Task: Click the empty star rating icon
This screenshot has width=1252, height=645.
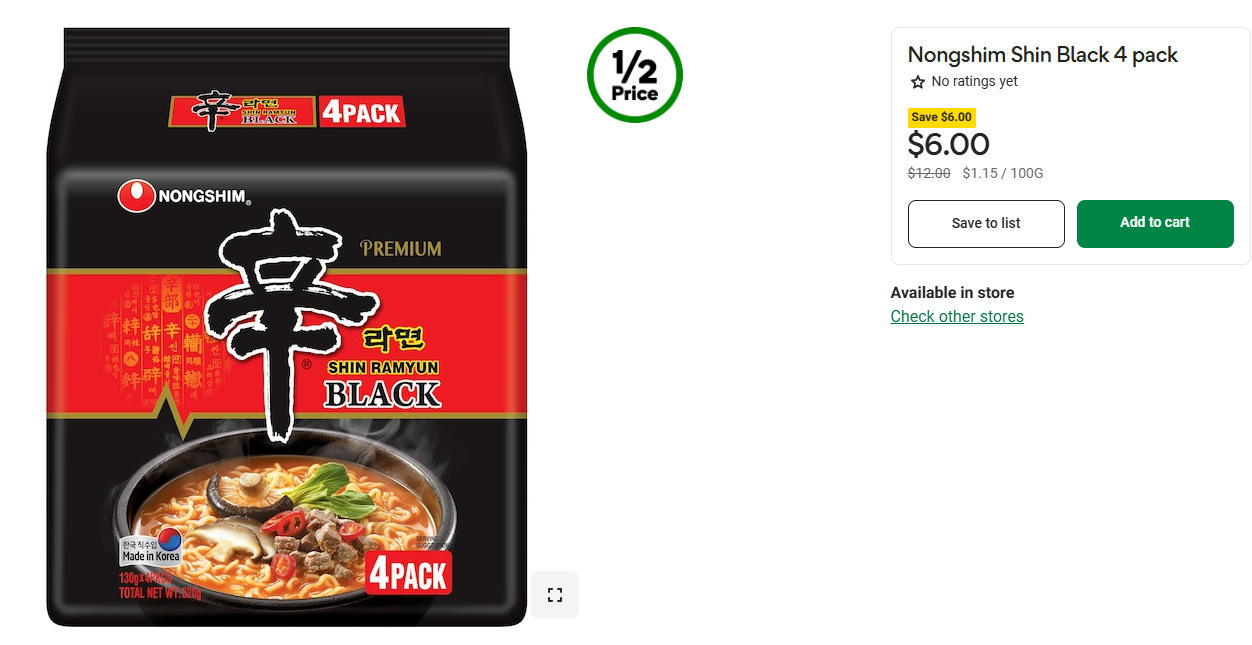Action: pyautogui.click(x=917, y=82)
